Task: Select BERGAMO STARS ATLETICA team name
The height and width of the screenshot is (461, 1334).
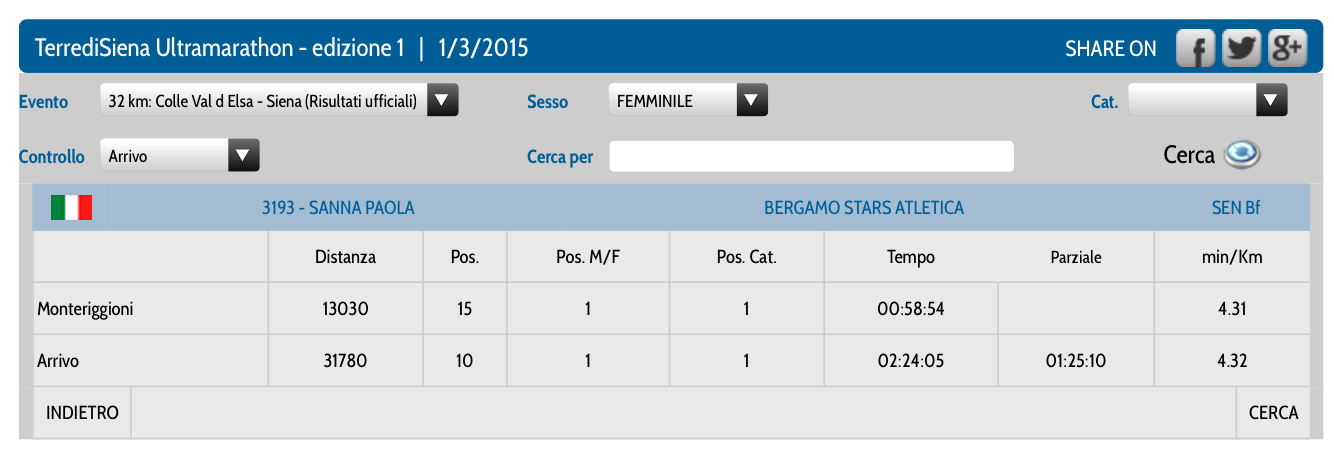Action: [x=864, y=208]
